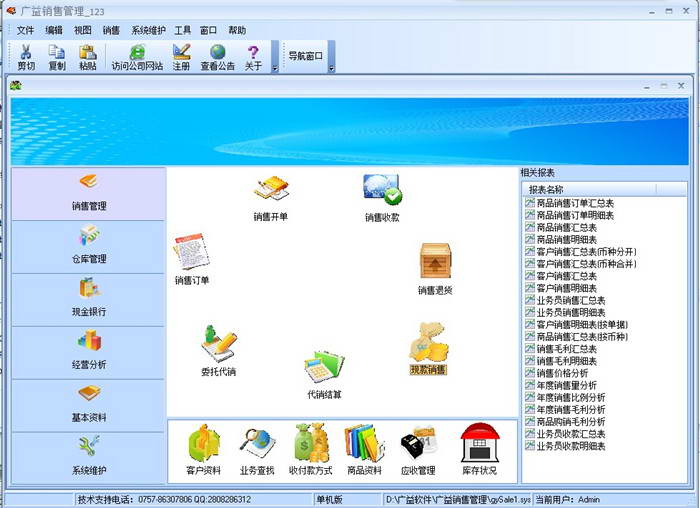Select 系统维护 in the sidebar

tap(88, 458)
